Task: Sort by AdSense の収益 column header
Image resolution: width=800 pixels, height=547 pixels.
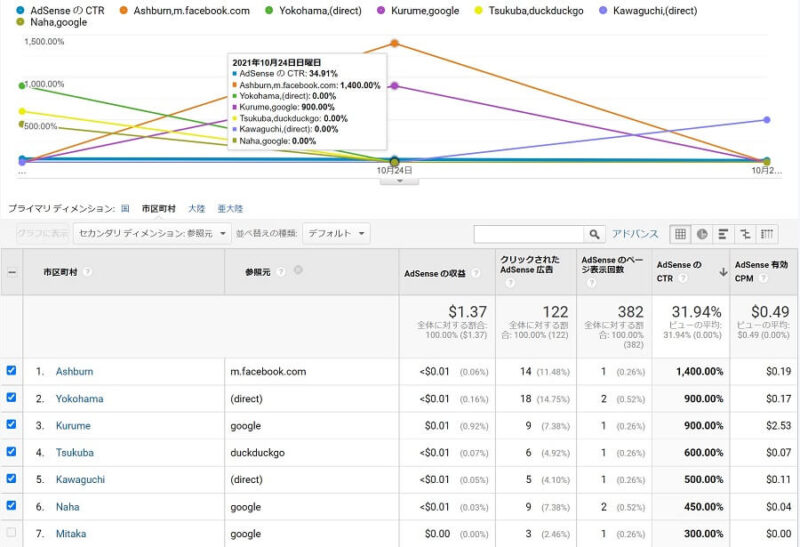Action: coord(435,274)
